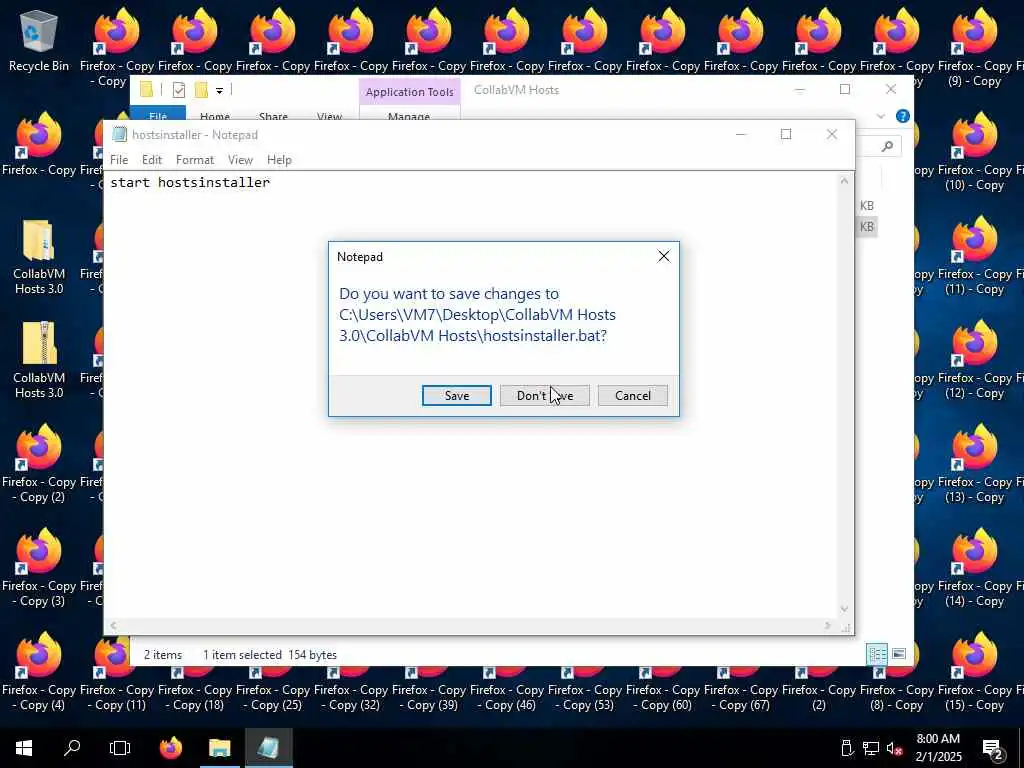Select Firefox - Copy (12) - Copy shortcut
The image size is (1024, 768).
[x=974, y=359]
